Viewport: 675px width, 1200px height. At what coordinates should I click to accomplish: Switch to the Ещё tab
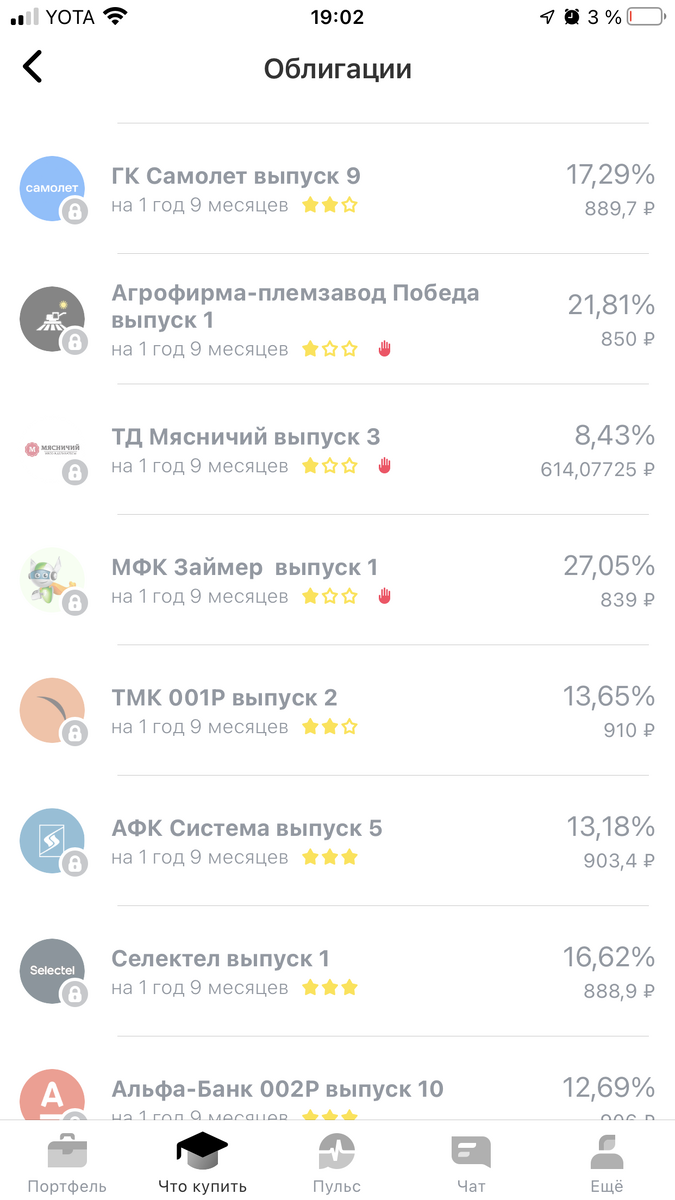click(x=606, y=1150)
